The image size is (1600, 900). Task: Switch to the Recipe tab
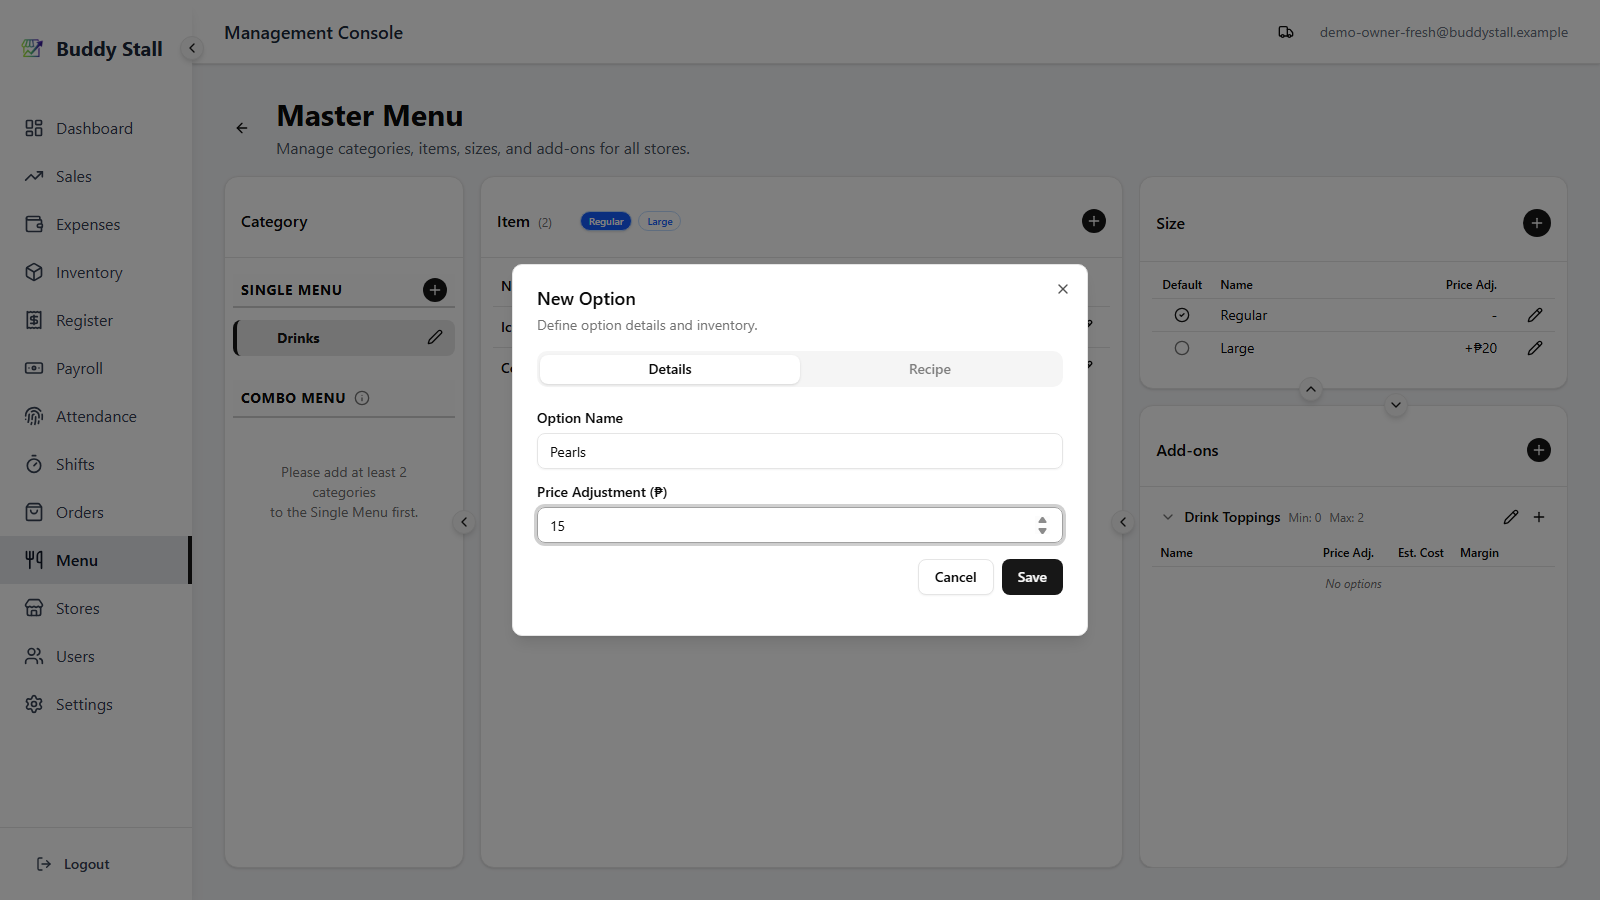[930, 369]
